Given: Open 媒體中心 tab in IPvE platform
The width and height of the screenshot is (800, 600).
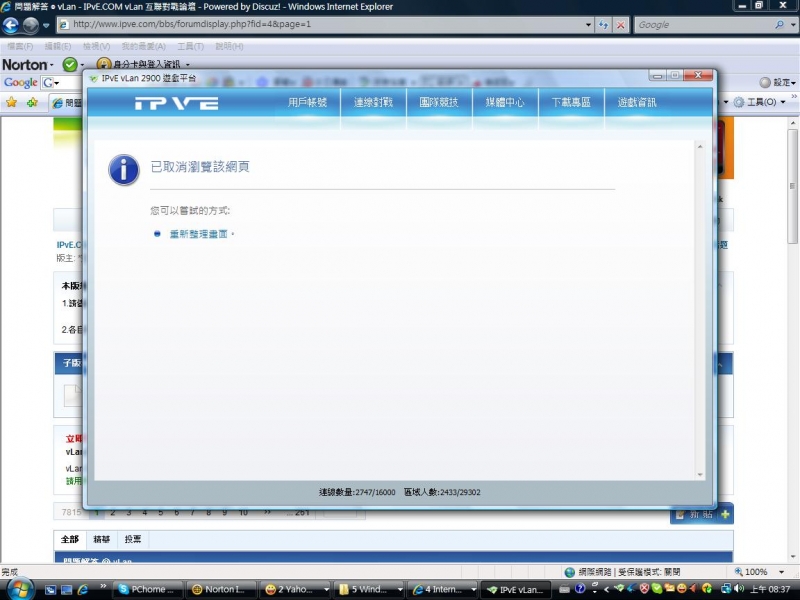Looking at the screenshot, I should click(505, 102).
